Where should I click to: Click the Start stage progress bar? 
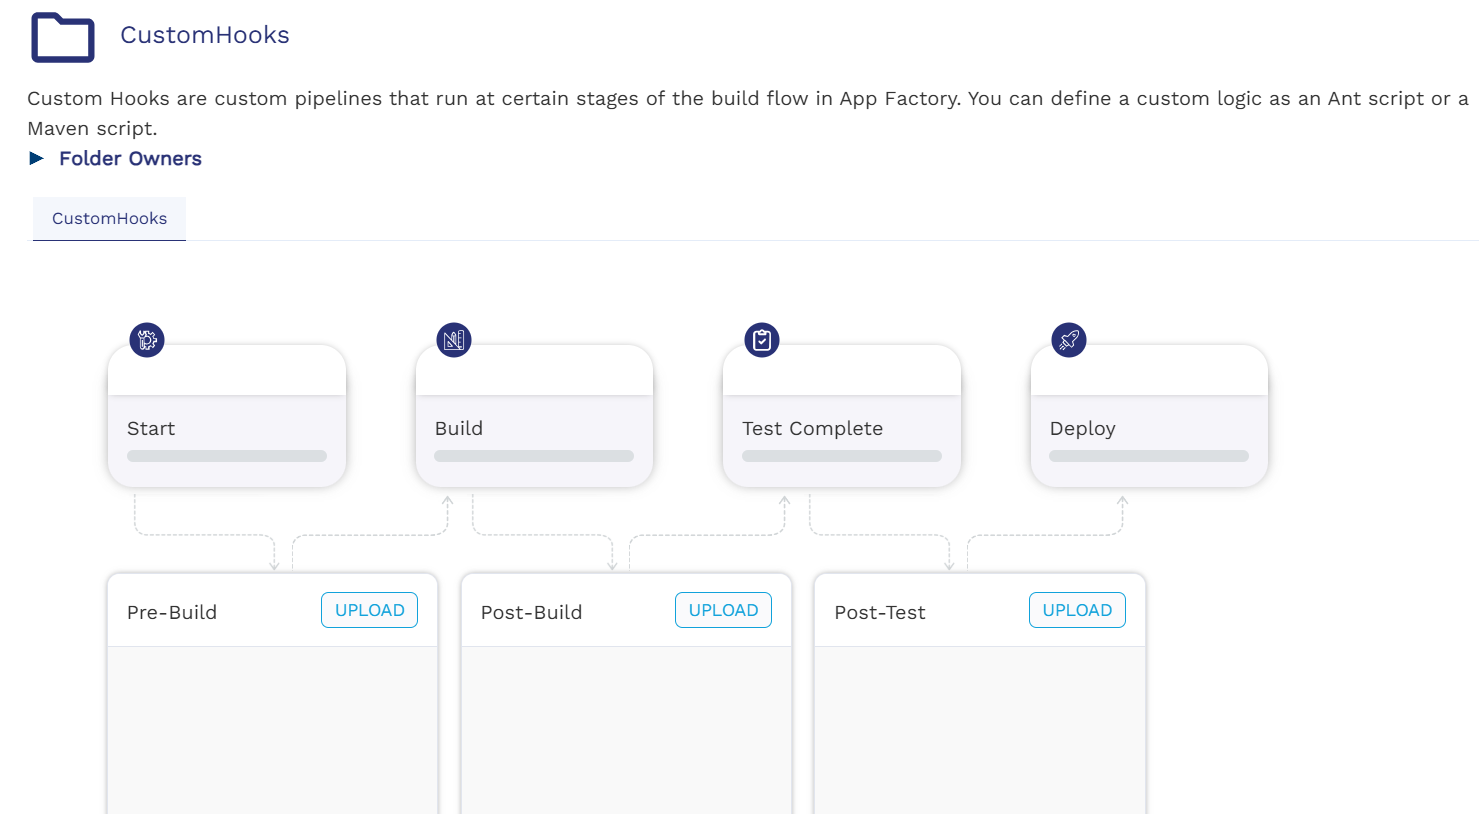227,456
